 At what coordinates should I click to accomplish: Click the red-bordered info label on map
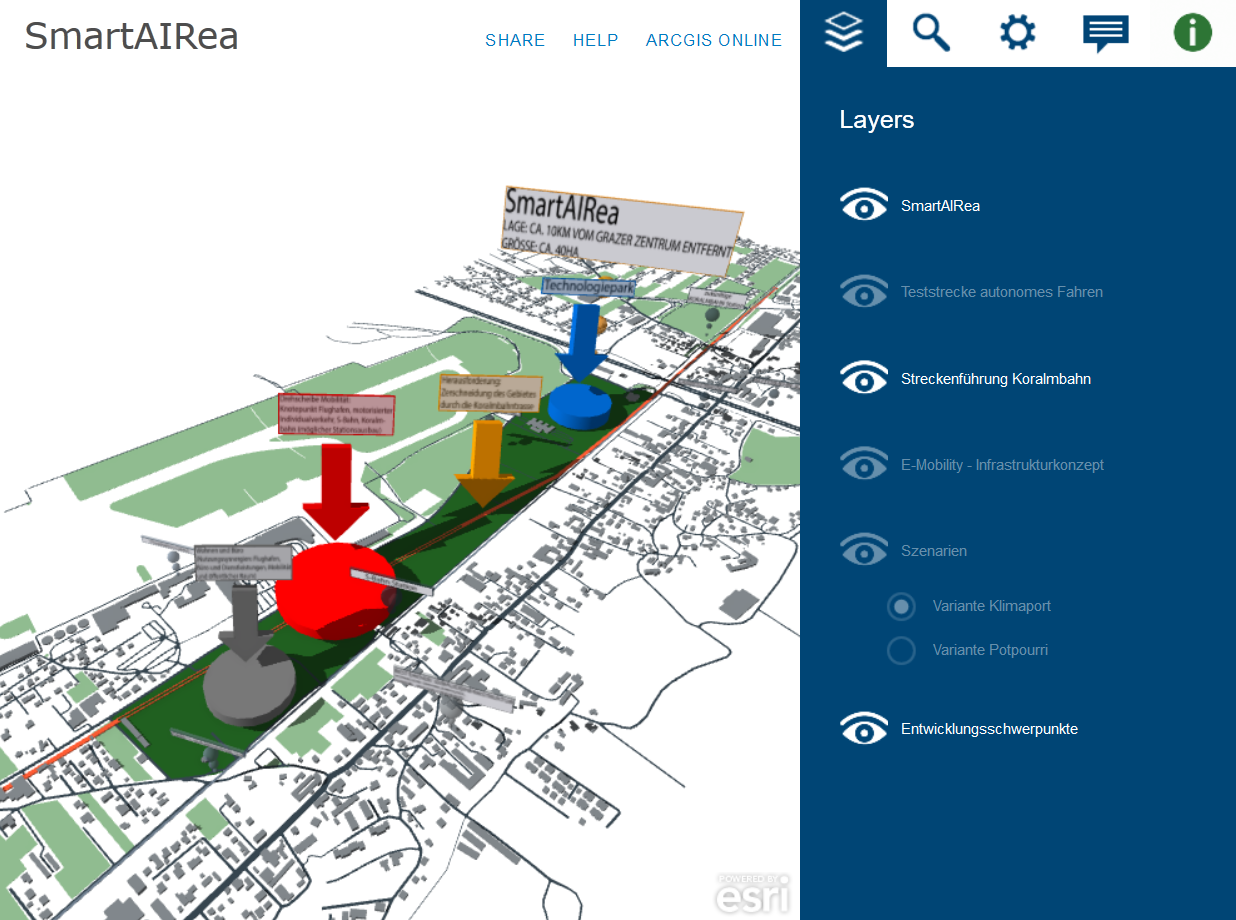336,414
